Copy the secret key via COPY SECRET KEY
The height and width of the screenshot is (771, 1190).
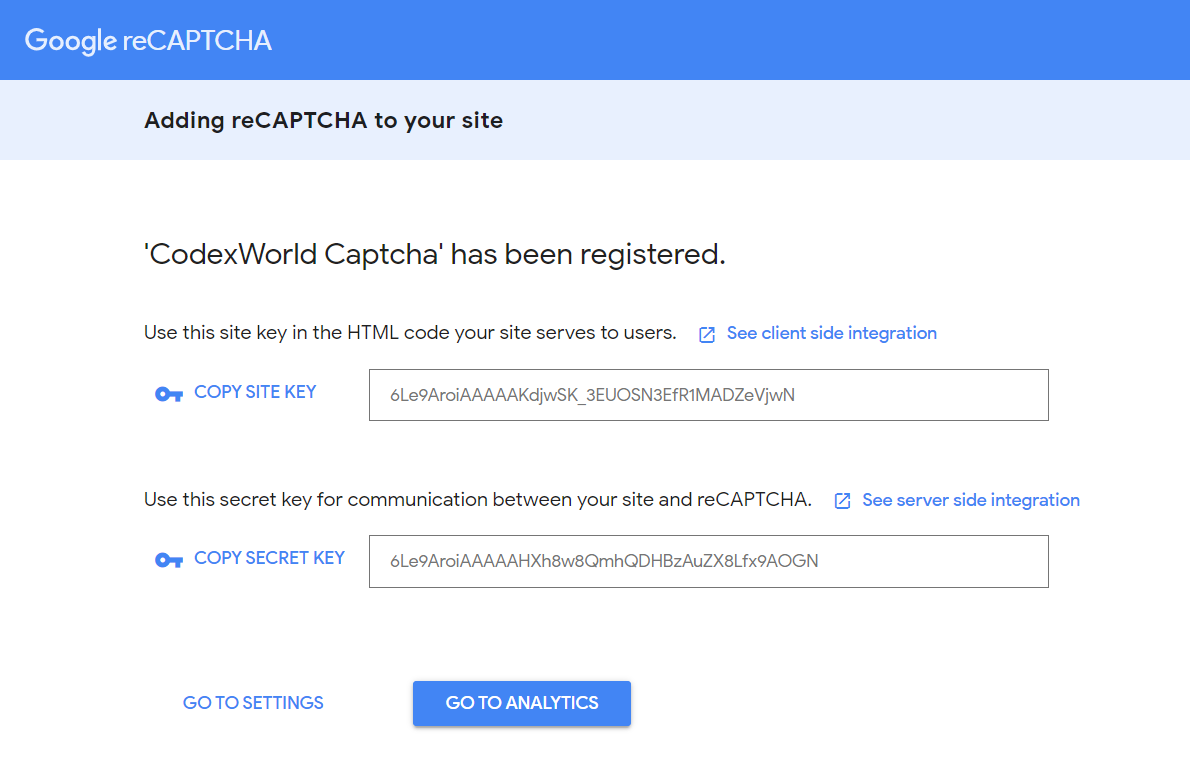point(269,559)
